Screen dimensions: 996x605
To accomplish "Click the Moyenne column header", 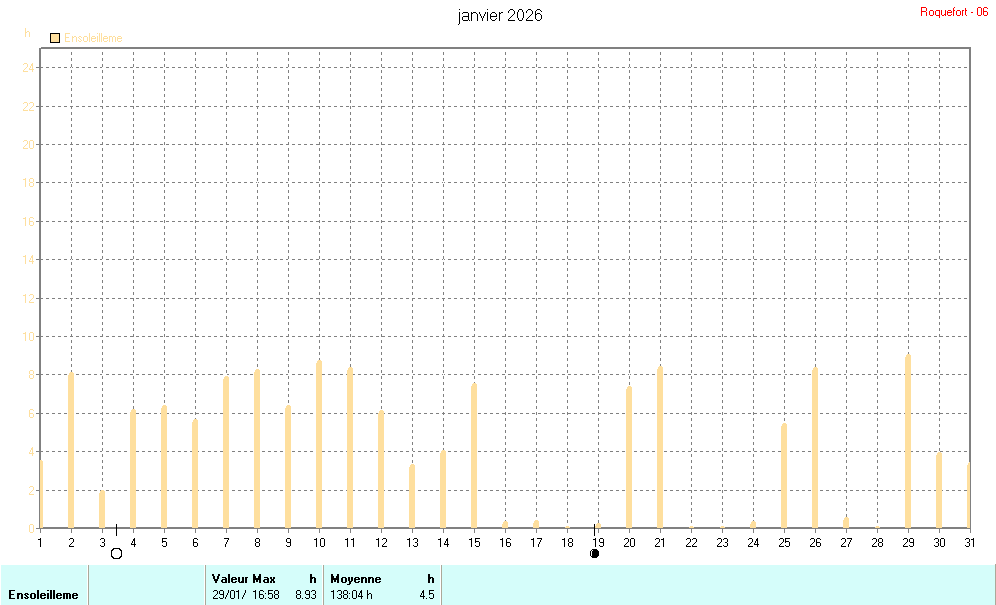I will coord(355,579).
